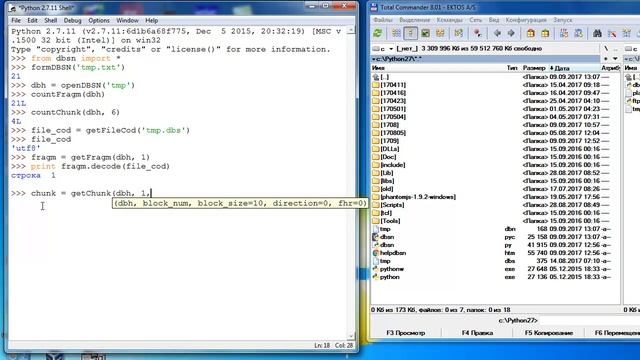Viewport: 640px width, 360px height.
Task: Select the [..] parent folder row
Action: coord(495,77)
